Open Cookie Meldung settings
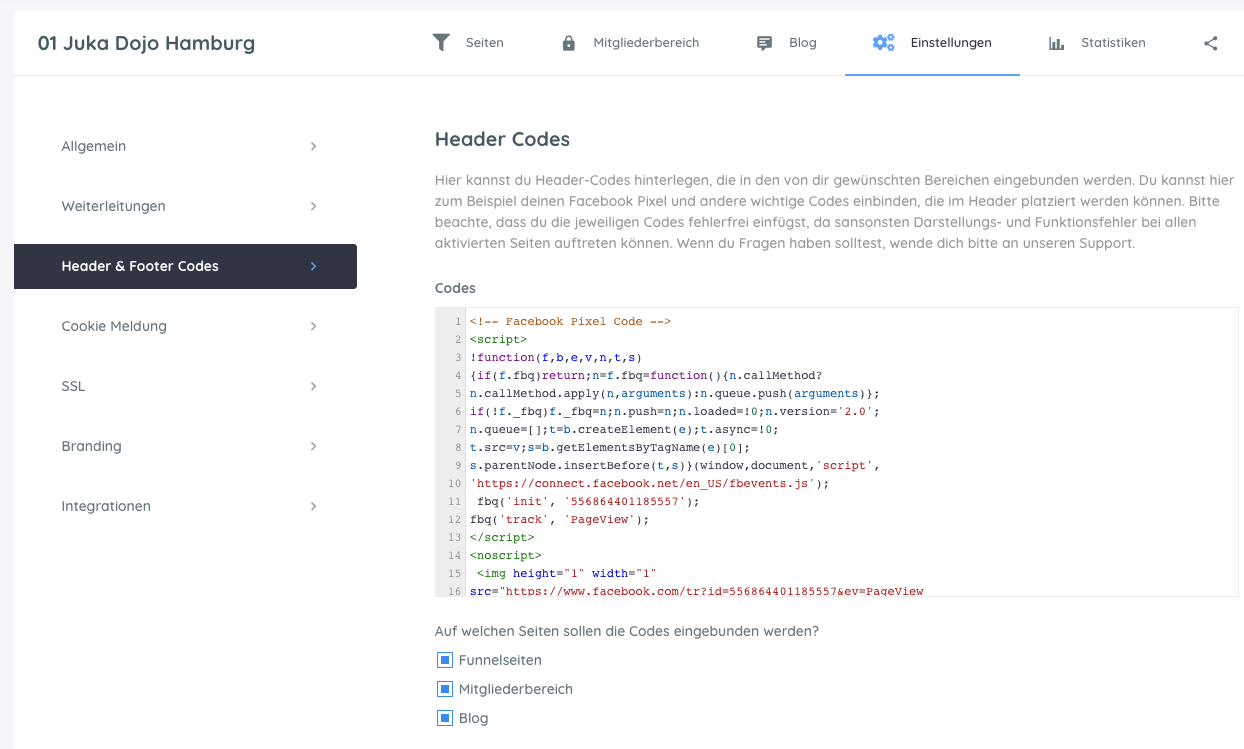 (x=185, y=326)
